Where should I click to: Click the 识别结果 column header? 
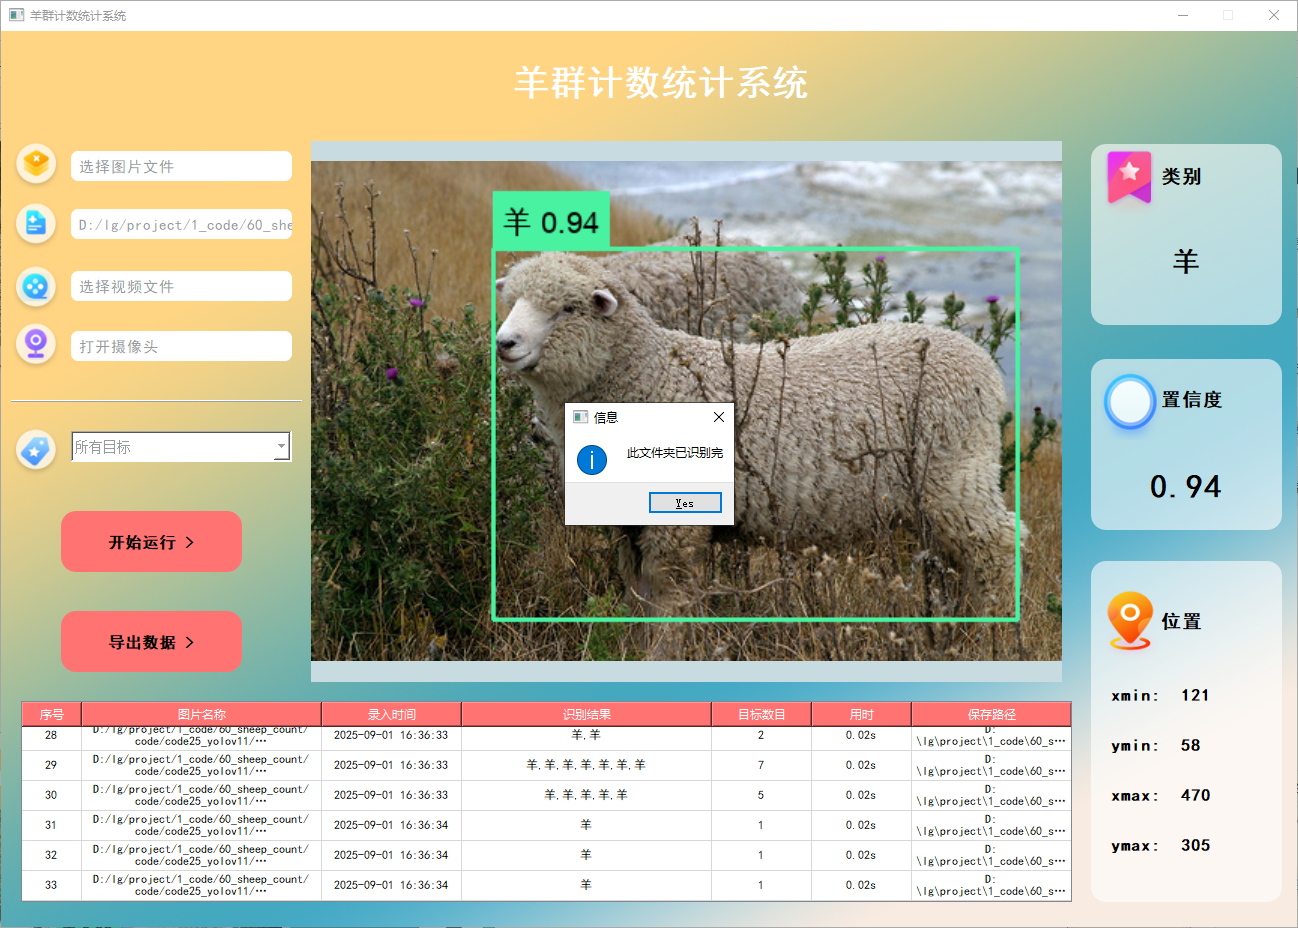pos(587,714)
